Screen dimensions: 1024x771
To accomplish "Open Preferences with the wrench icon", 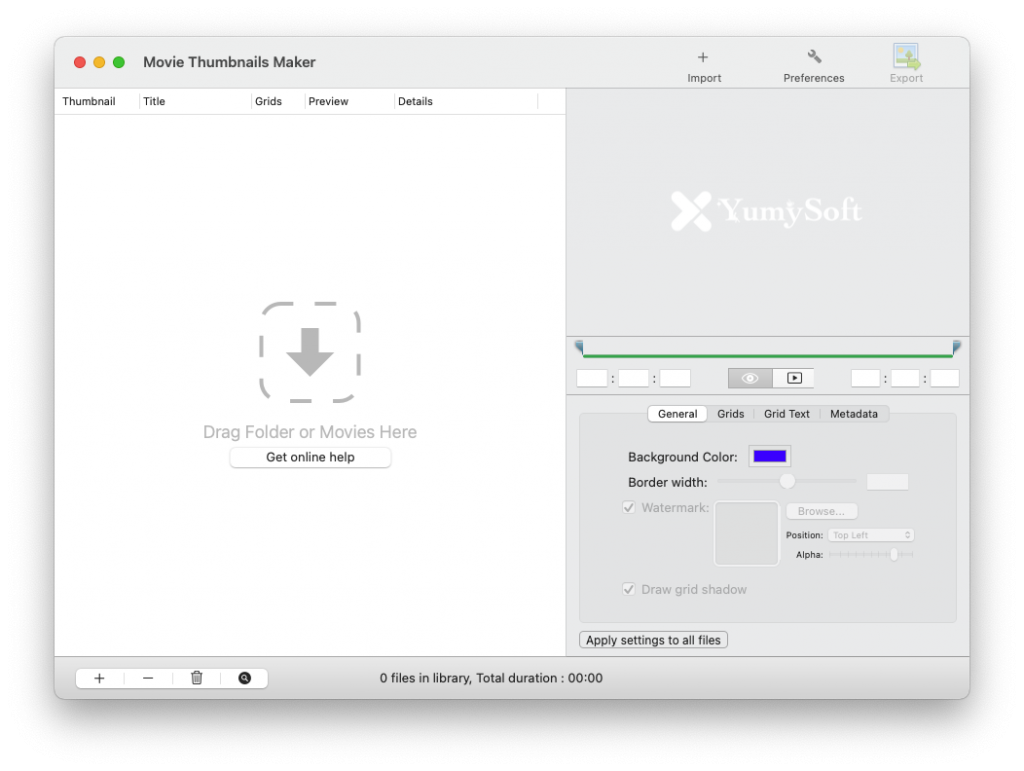I will pos(814,57).
